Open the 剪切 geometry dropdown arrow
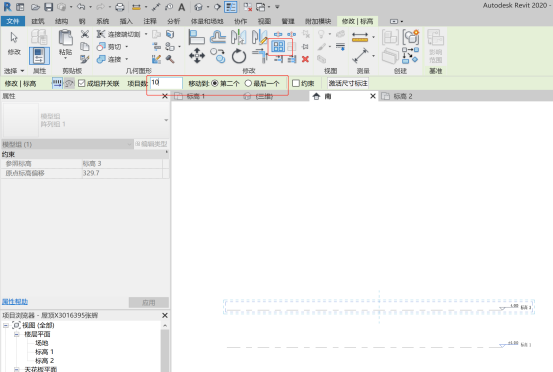The width and height of the screenshot is (553, 372). click(126, 47)
